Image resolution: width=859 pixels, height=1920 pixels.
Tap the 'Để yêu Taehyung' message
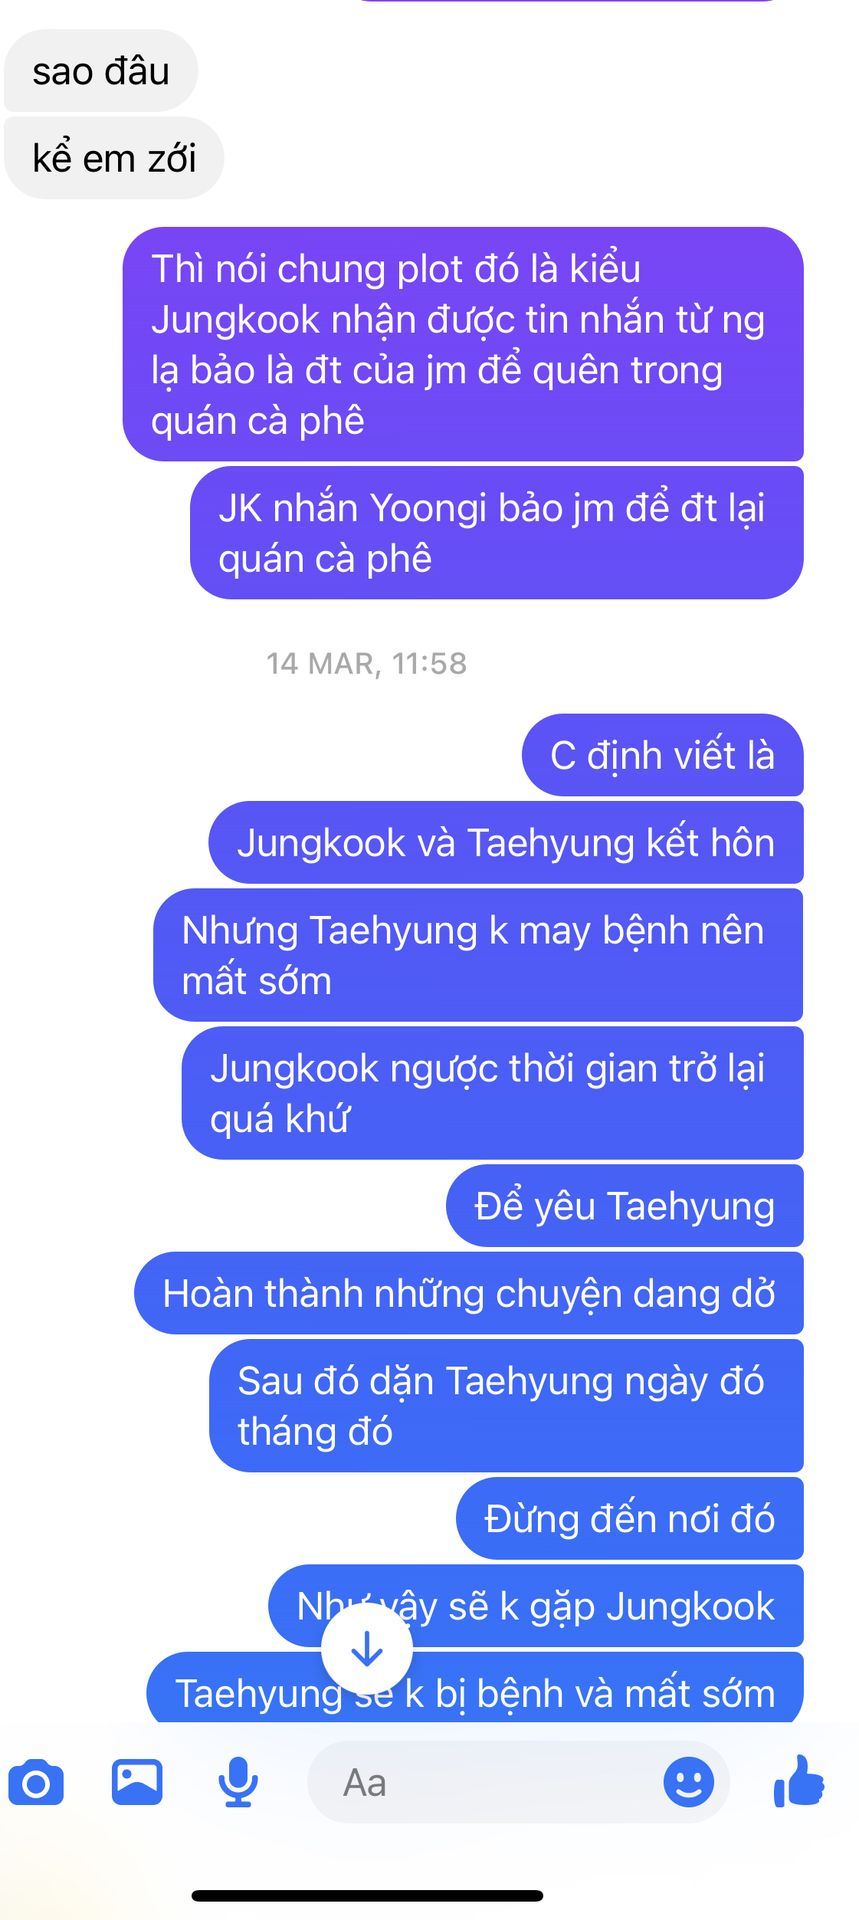tap(625, 1205)
